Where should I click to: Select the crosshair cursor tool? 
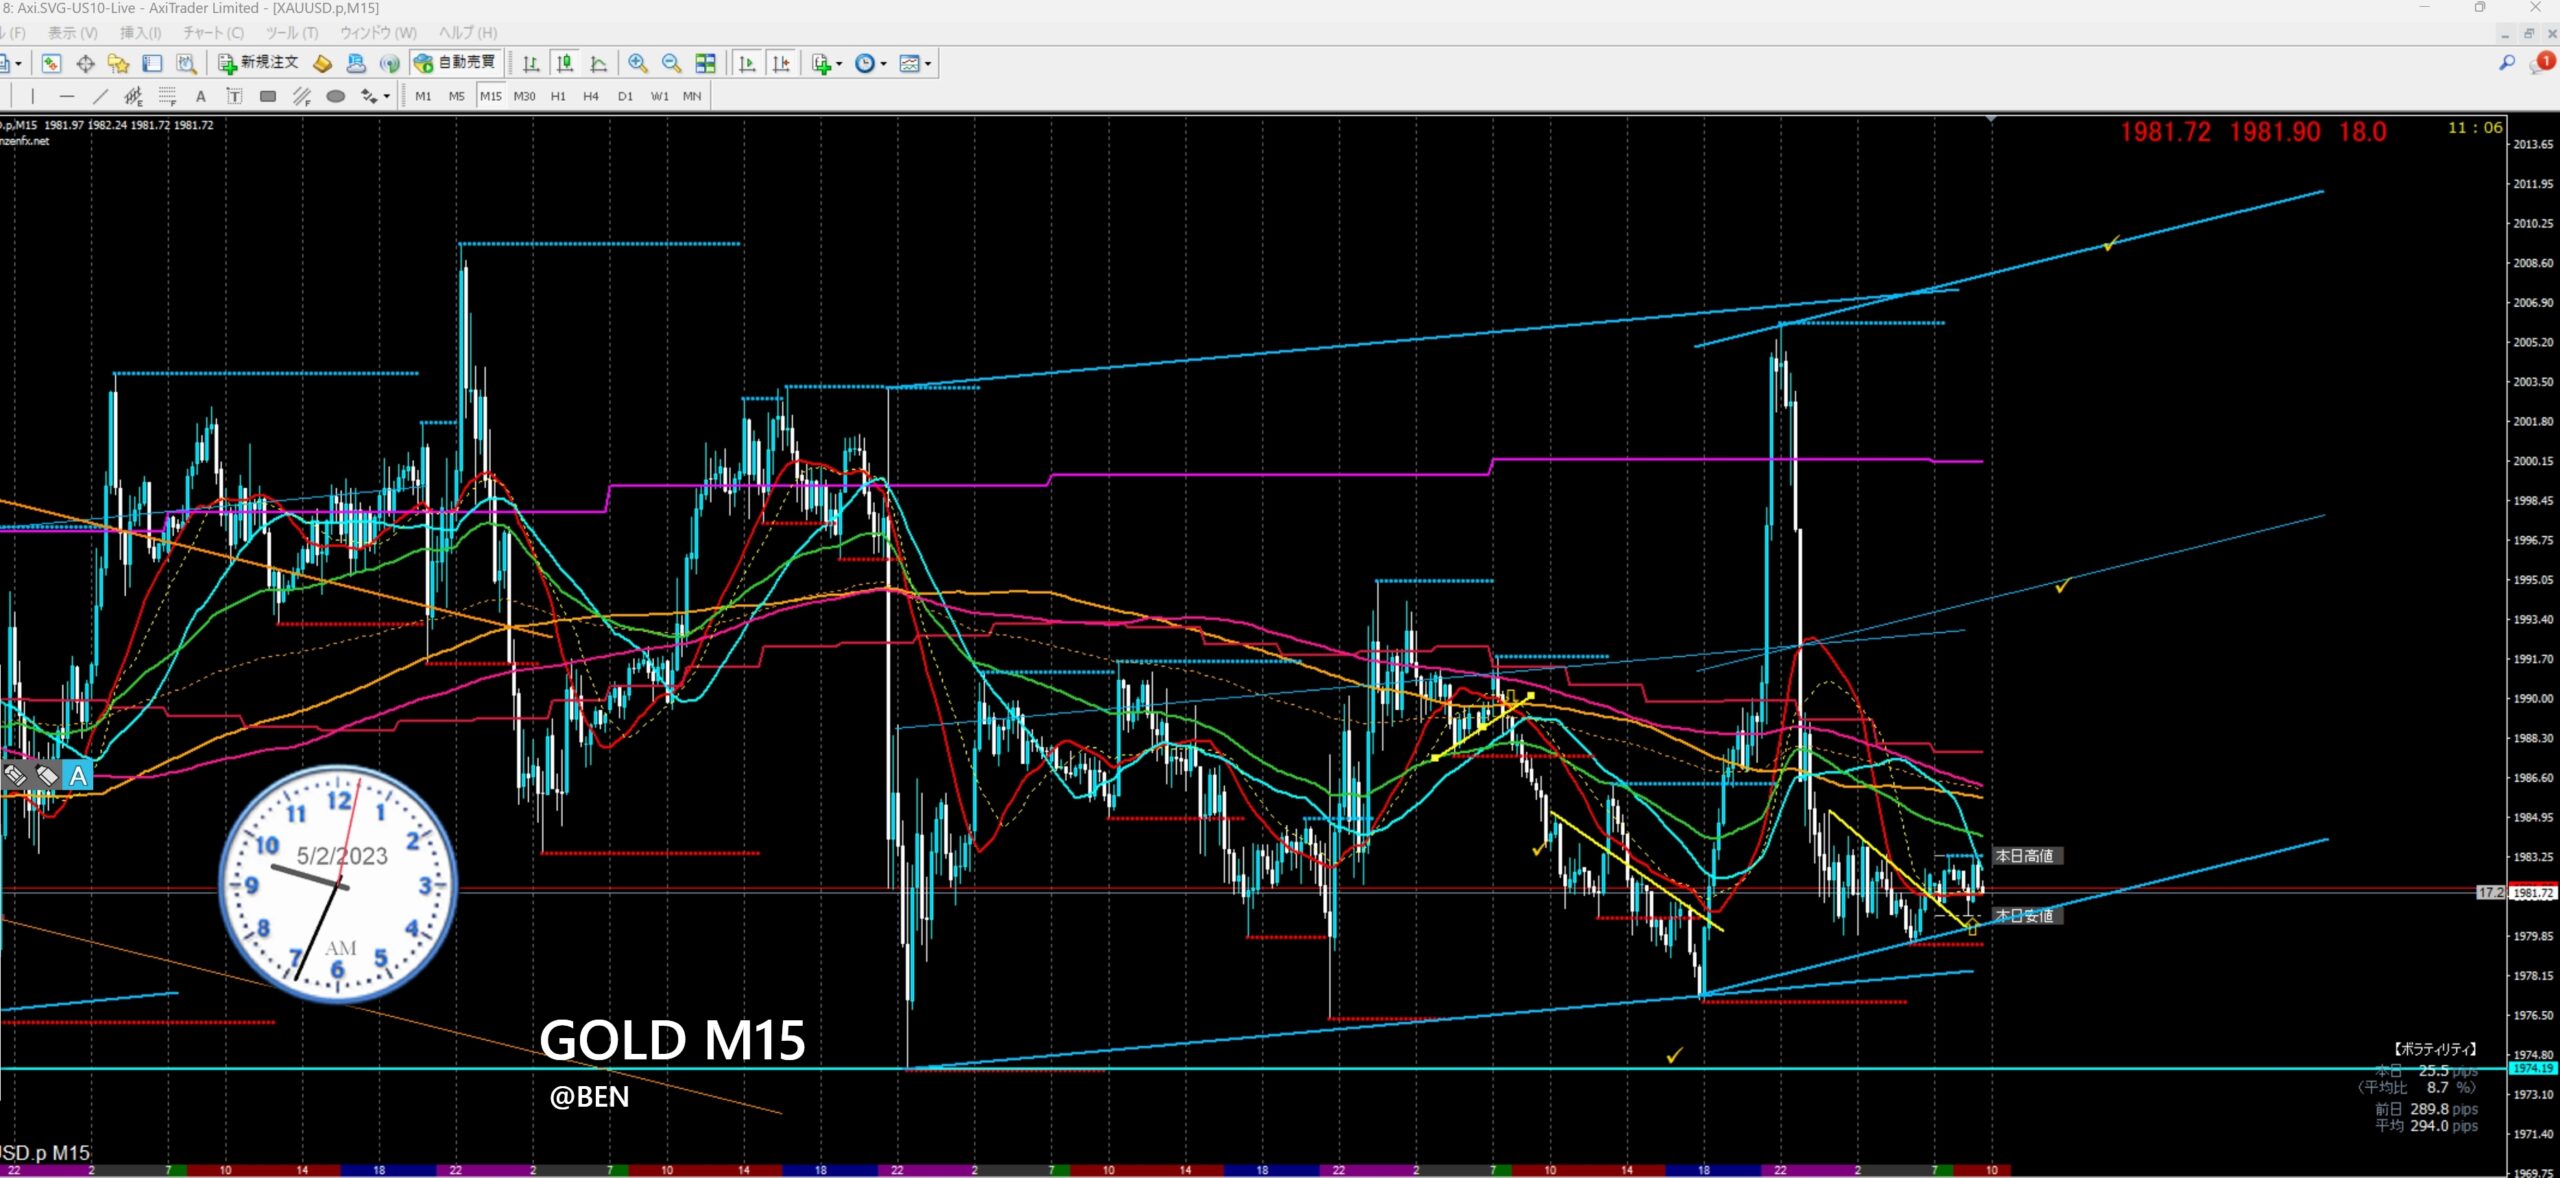click(85, 64)
